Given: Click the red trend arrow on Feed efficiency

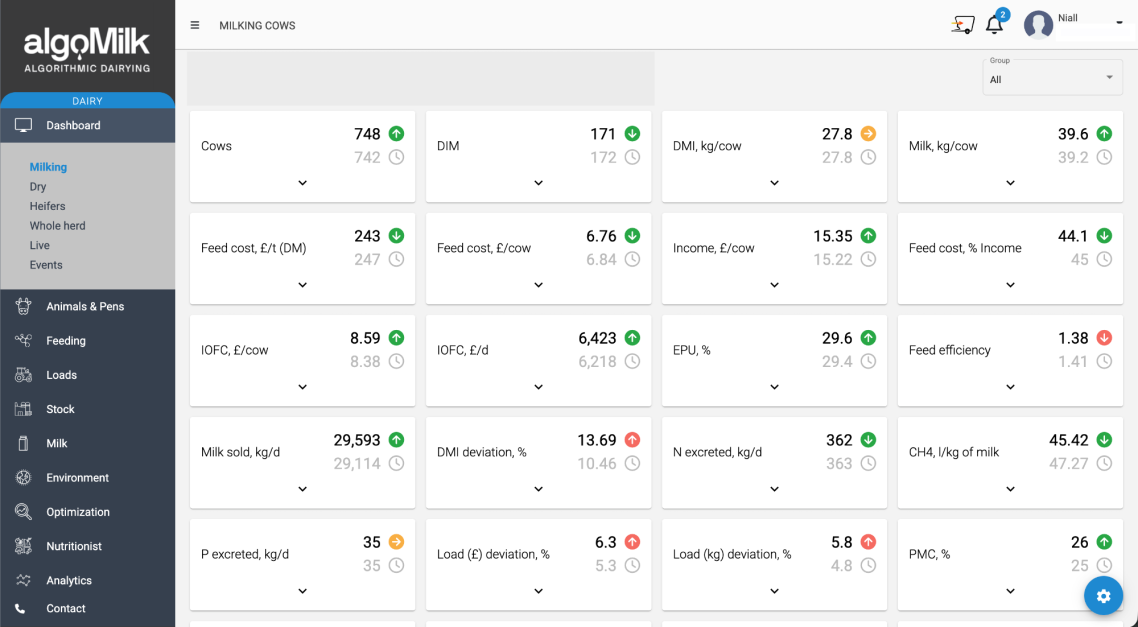Looking at the screenshot, I should coord(1104,338).
